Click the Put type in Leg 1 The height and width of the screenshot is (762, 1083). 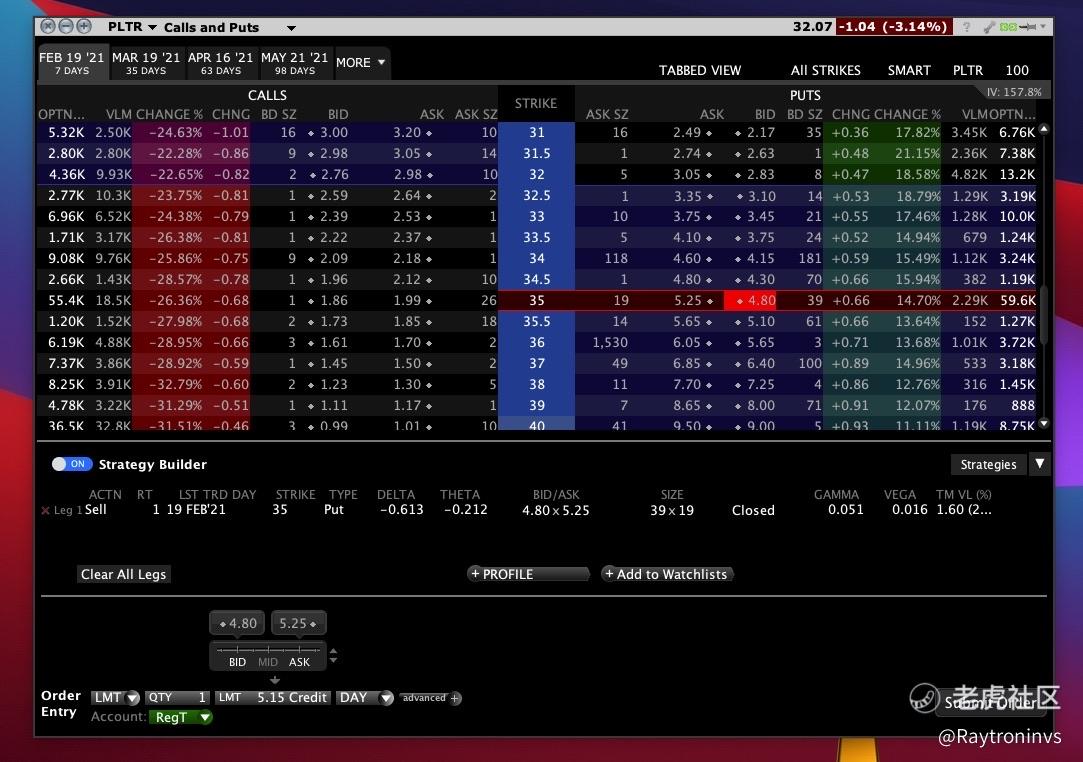[334, 510]
